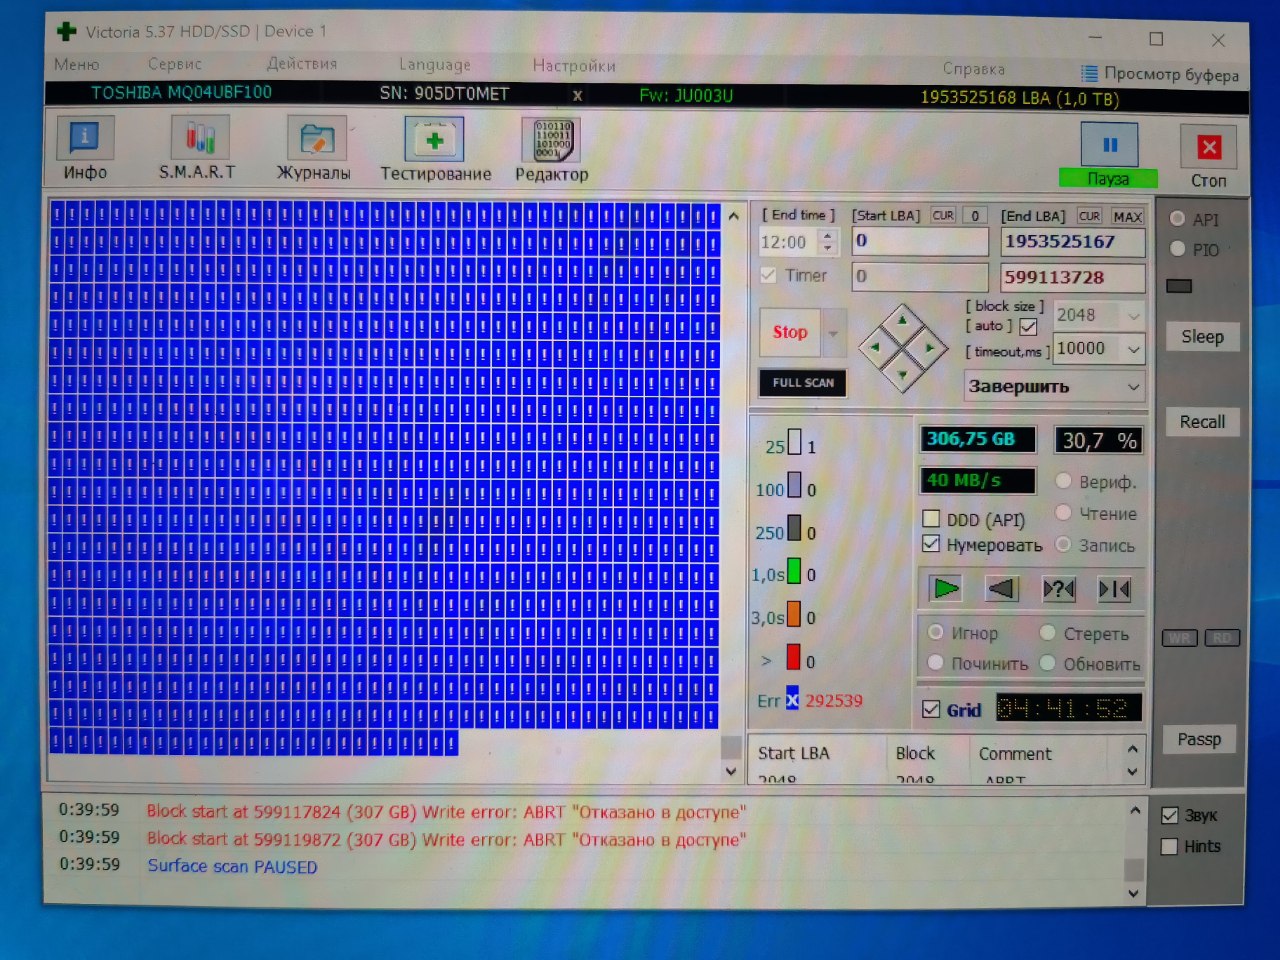Viewport: 1280px width, 960px height.
Task: Enable the Hints checkbox
Action: 1169,847
